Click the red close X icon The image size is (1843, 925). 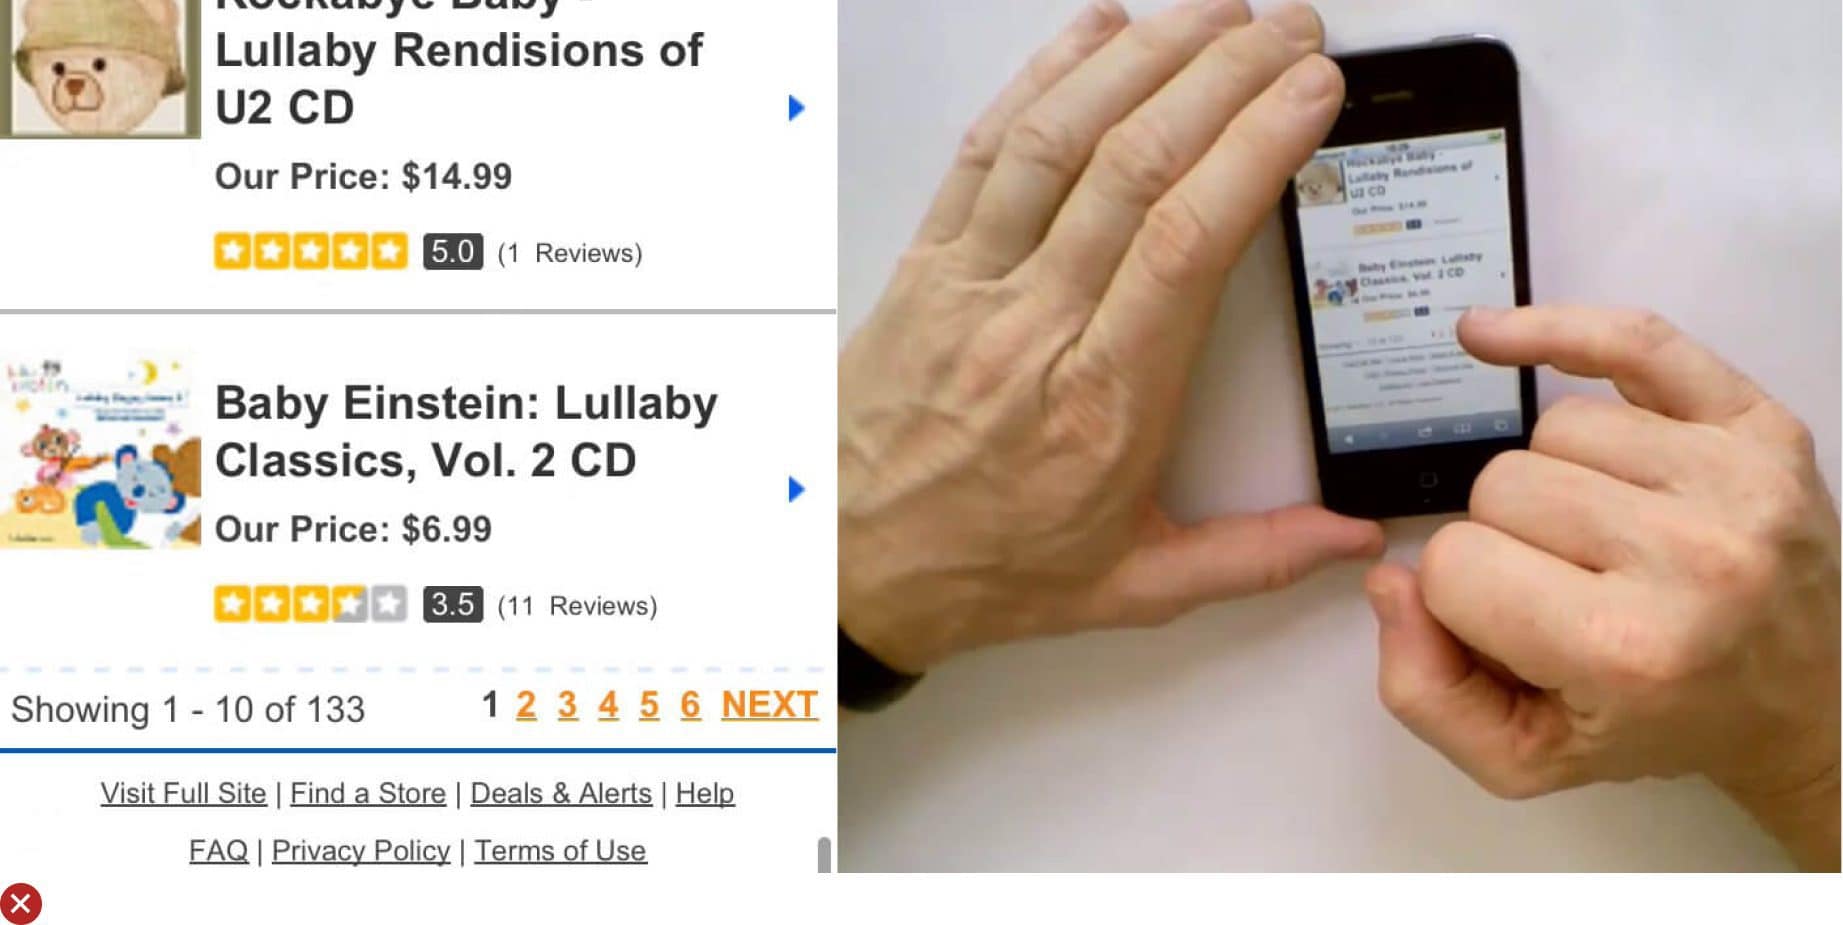pos(20,904)
